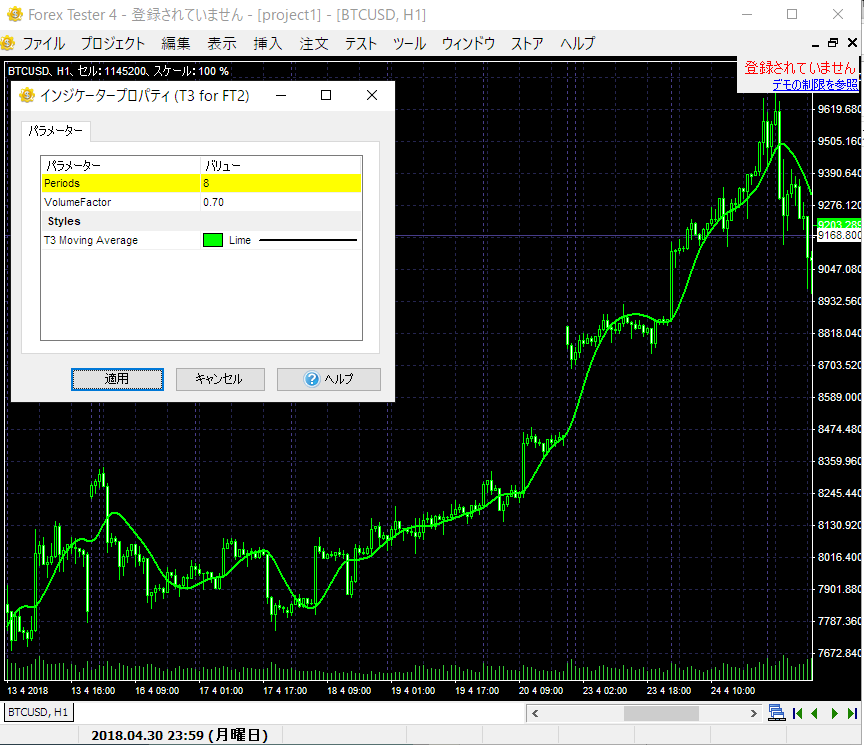Open the 挿入 menu
864x745 pixels.
coord(268,44)
